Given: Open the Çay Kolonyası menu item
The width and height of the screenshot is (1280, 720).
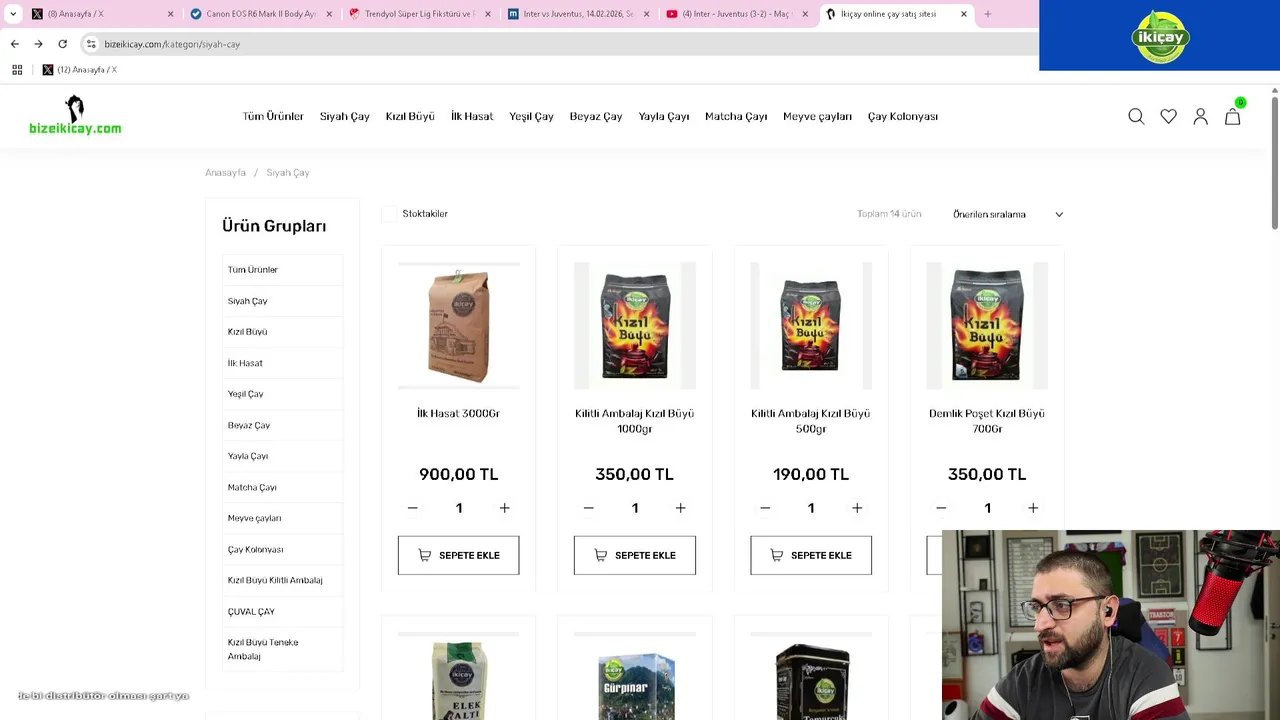Looking at the screenshot, I should click(x=903, y=117).
